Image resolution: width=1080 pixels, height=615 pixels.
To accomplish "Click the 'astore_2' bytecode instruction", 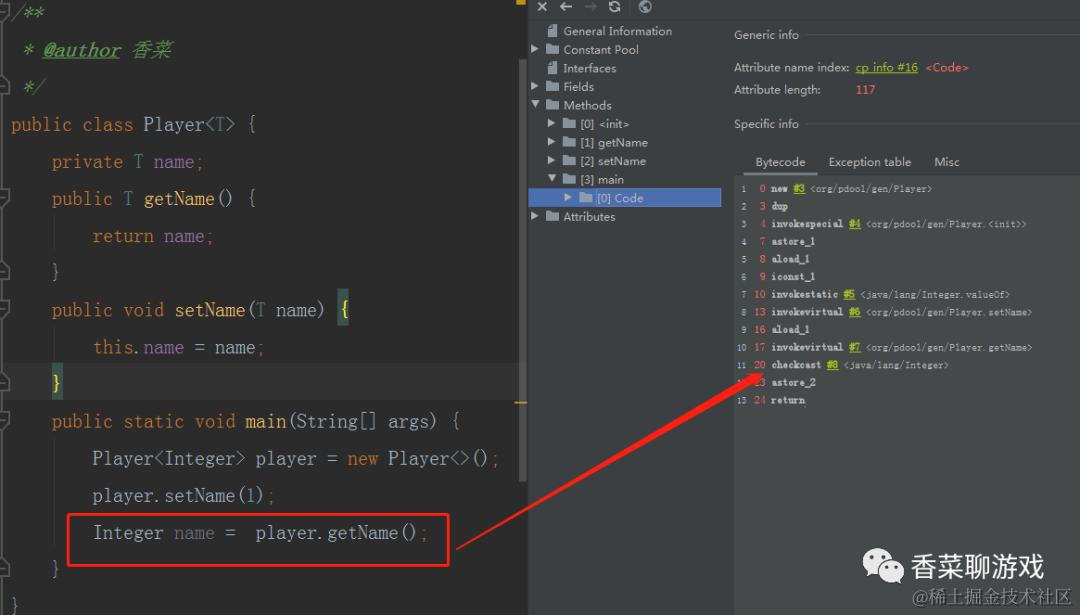I will click(x=793, y=382).
